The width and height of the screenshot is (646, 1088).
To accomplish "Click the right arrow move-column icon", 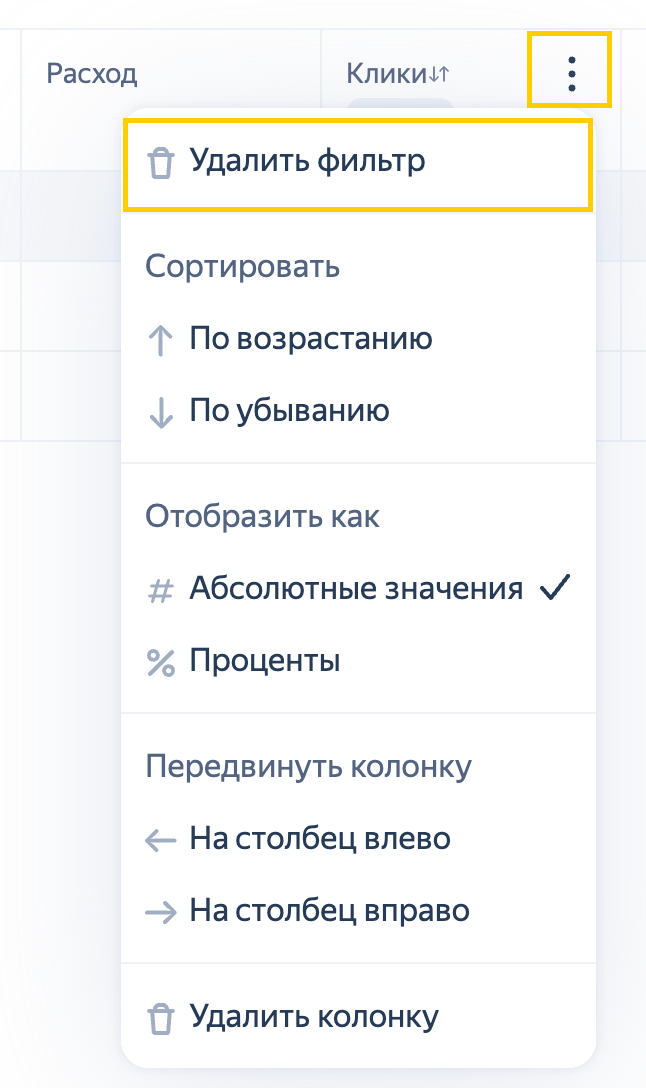I will click(x=160, y=912).
